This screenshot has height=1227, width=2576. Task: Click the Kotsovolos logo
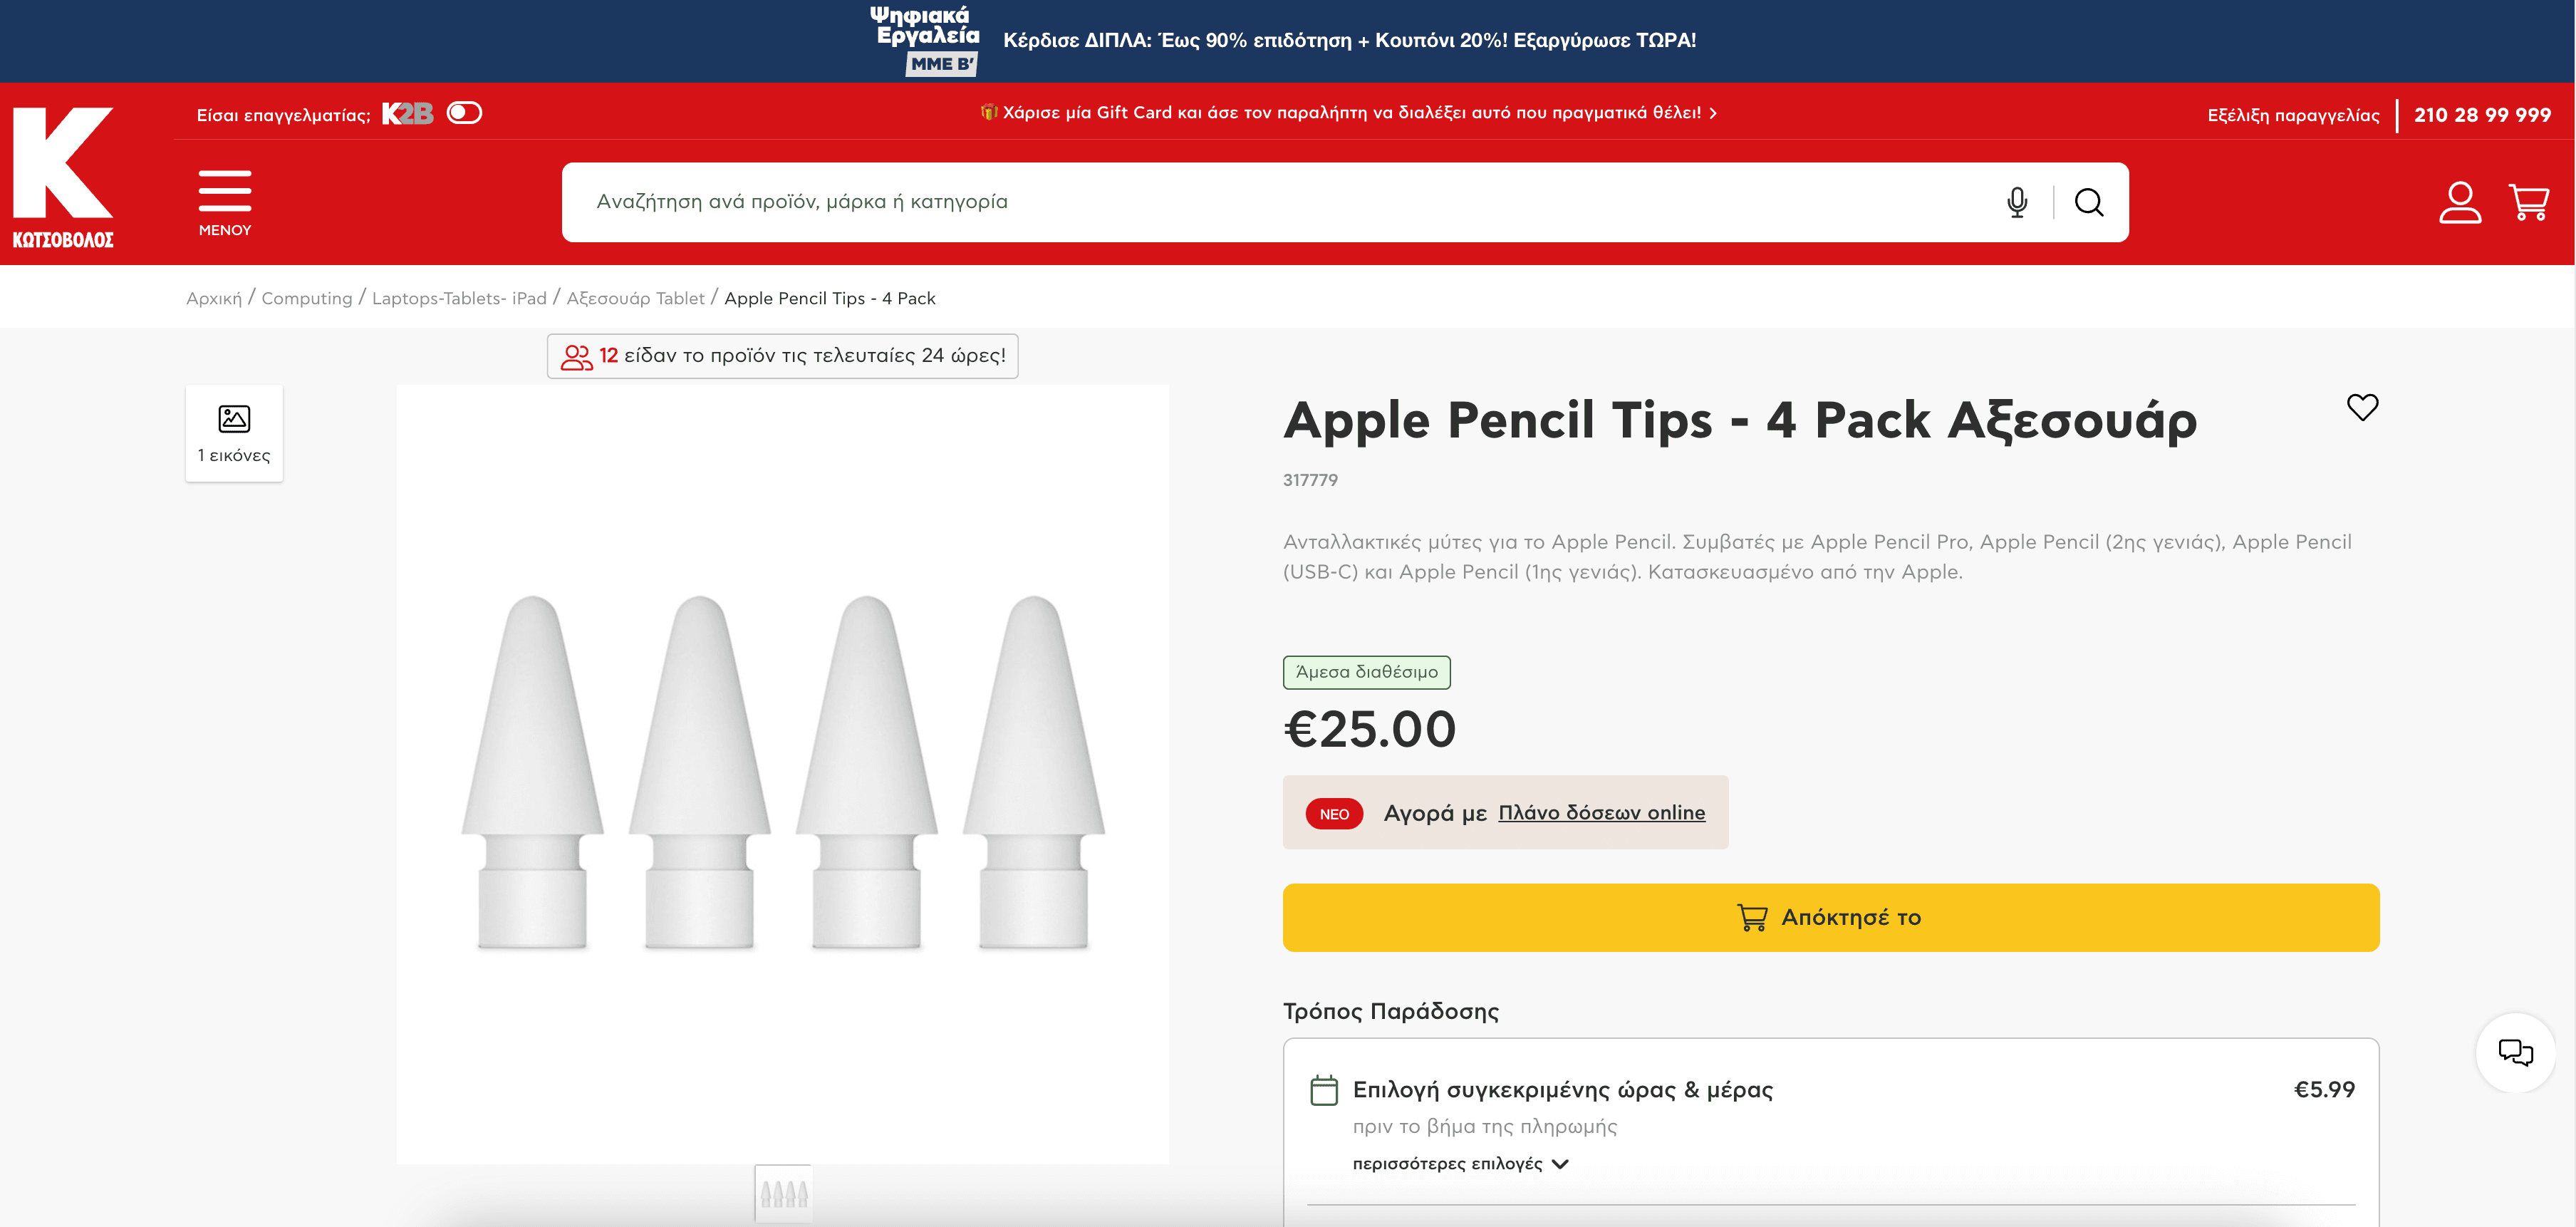click(x=63, y=176)
